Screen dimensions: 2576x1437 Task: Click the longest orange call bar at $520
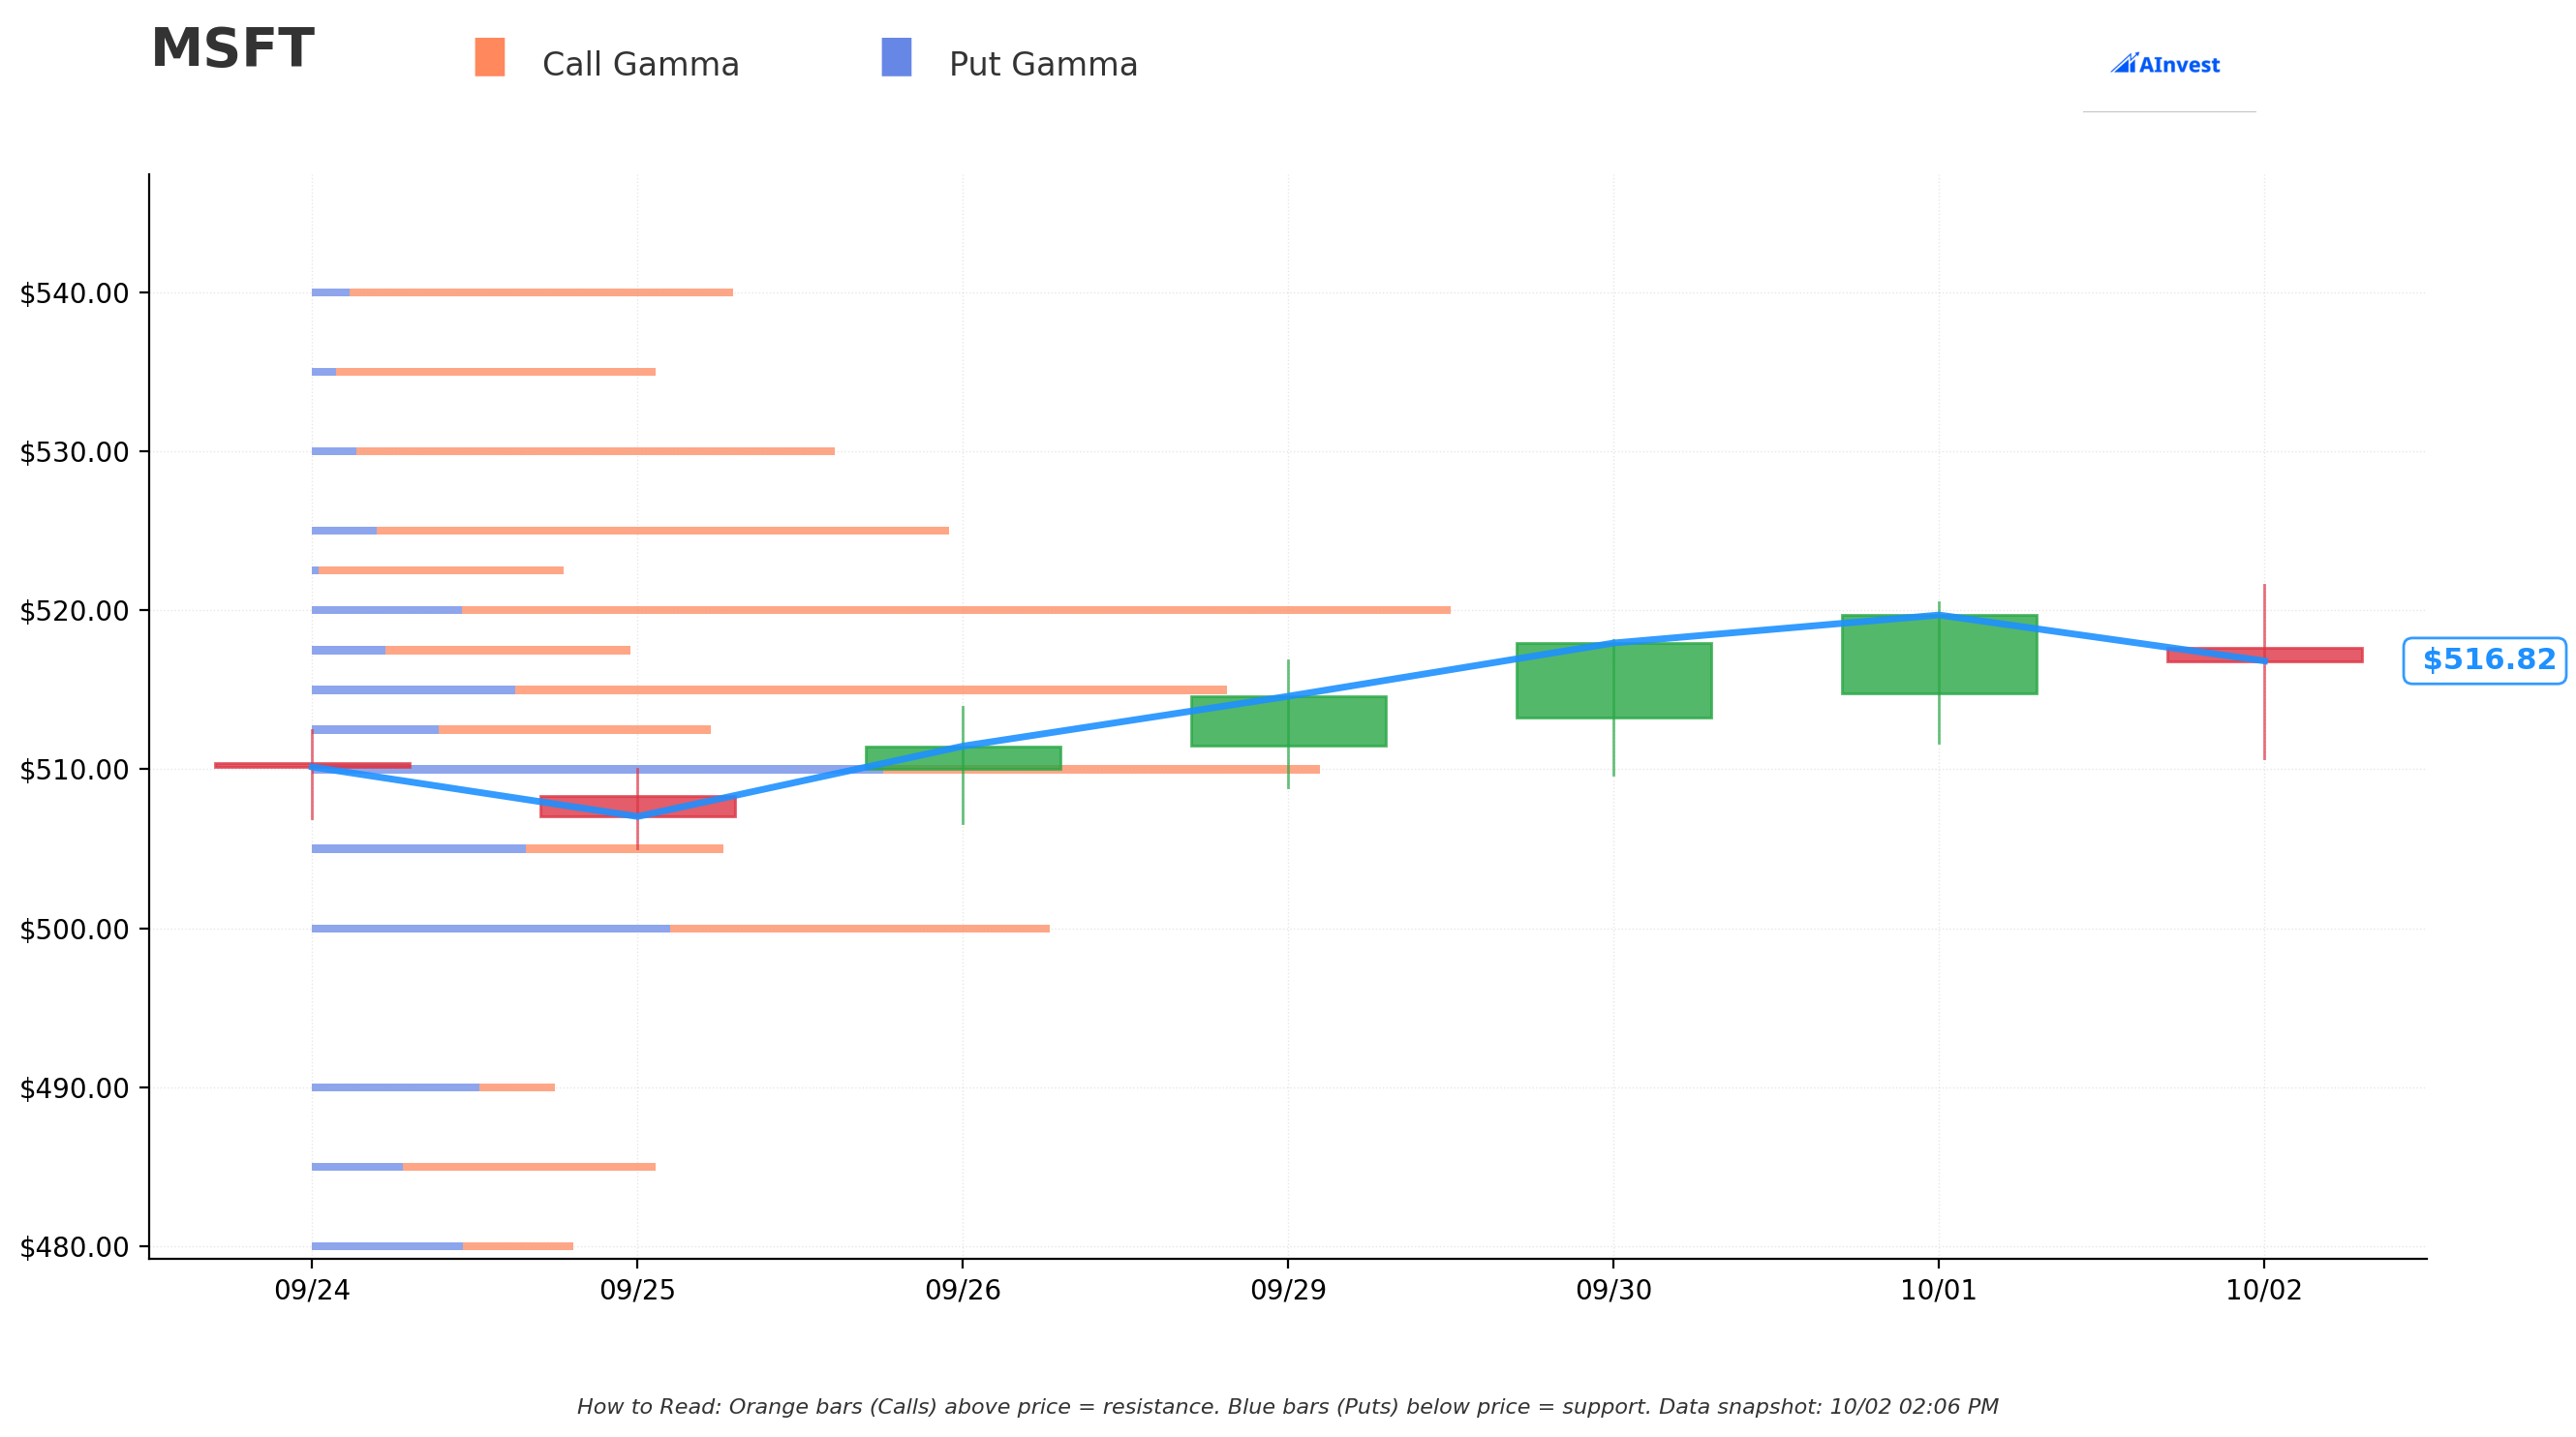coord(956,610)
